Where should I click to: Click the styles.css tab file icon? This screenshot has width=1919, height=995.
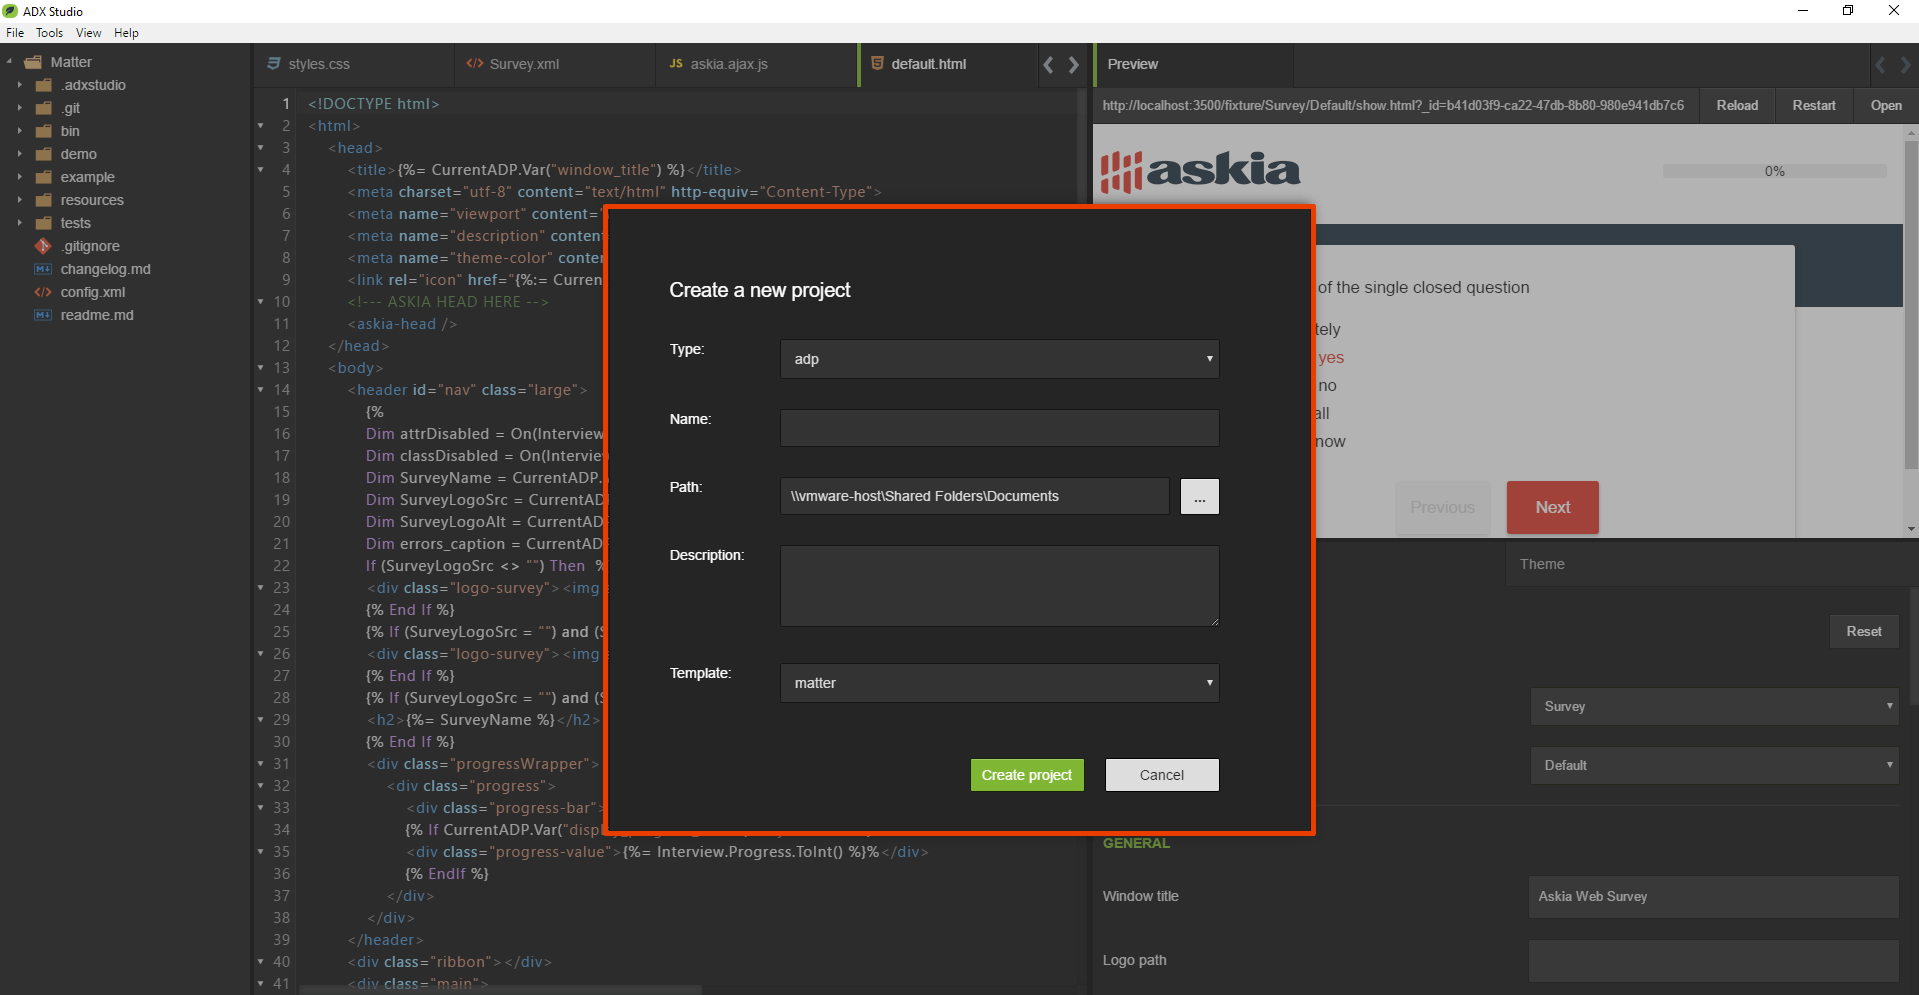coord(274,64)
